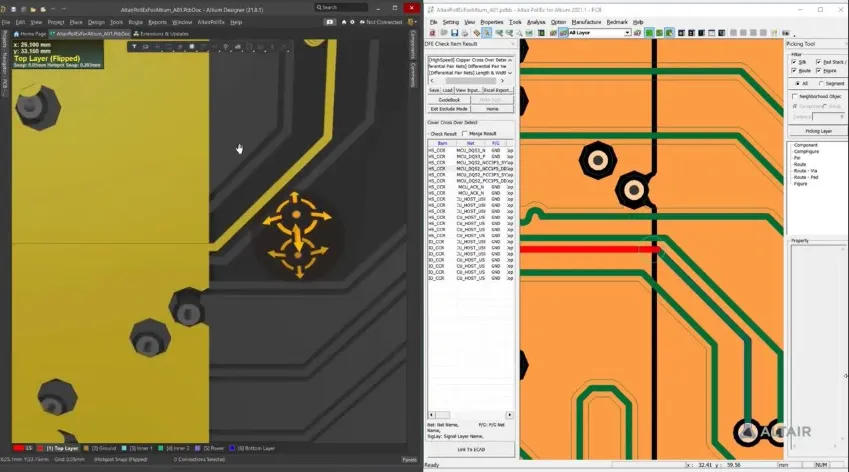This screenshot has height=472, width=849.
Task: Click the first black panel icon in PollEx toolbar
Action: click(681, 33)
